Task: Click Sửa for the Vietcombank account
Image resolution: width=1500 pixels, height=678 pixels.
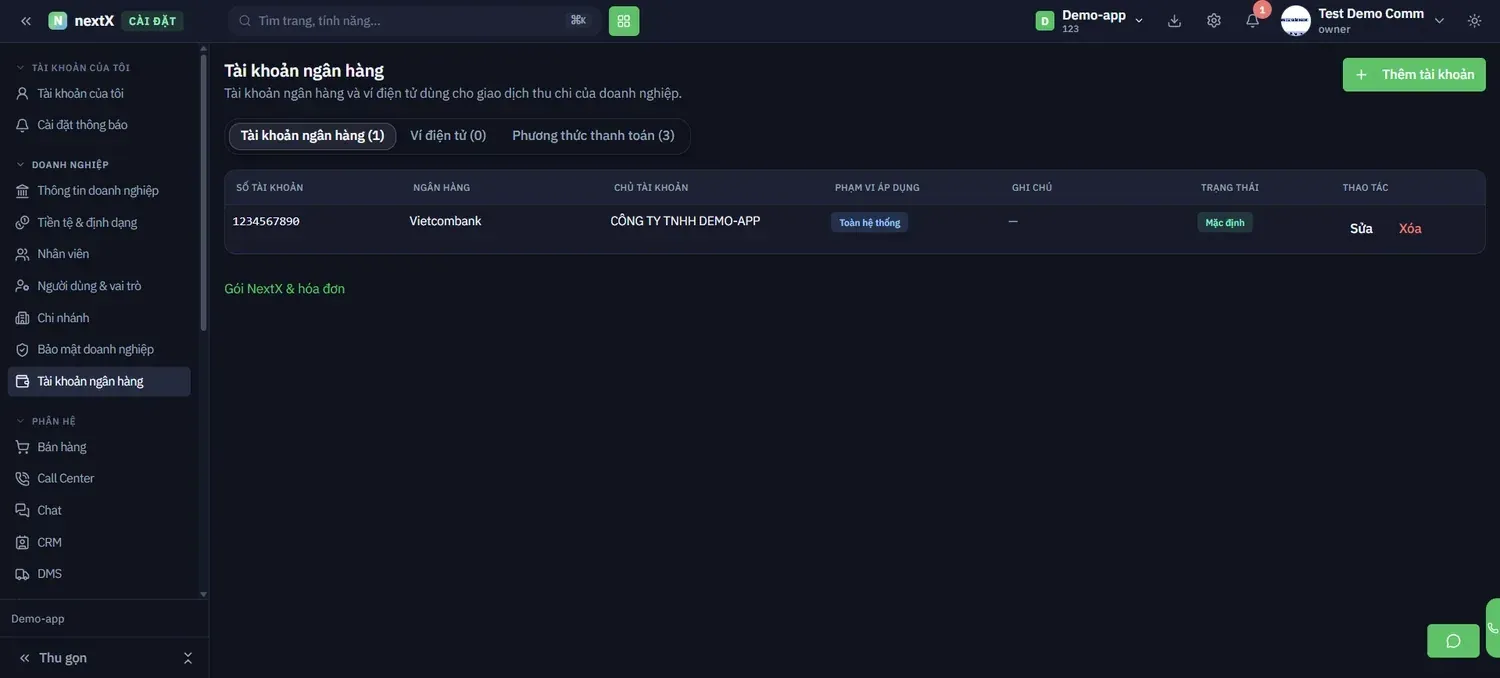Action: click(x=1361, y=228)
